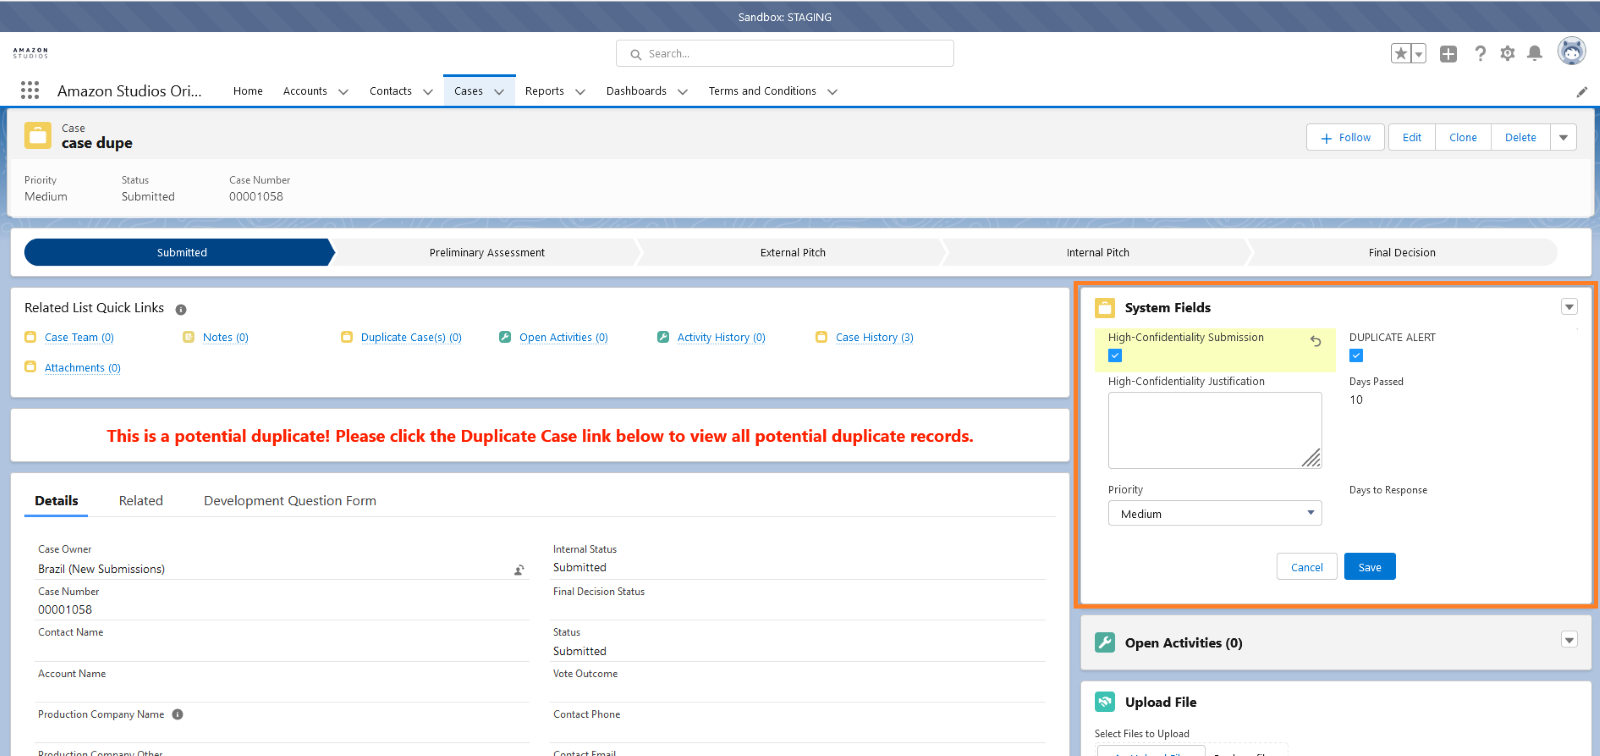
Task: Open the Case History (3) link
Action: click(x=875, y=338)
